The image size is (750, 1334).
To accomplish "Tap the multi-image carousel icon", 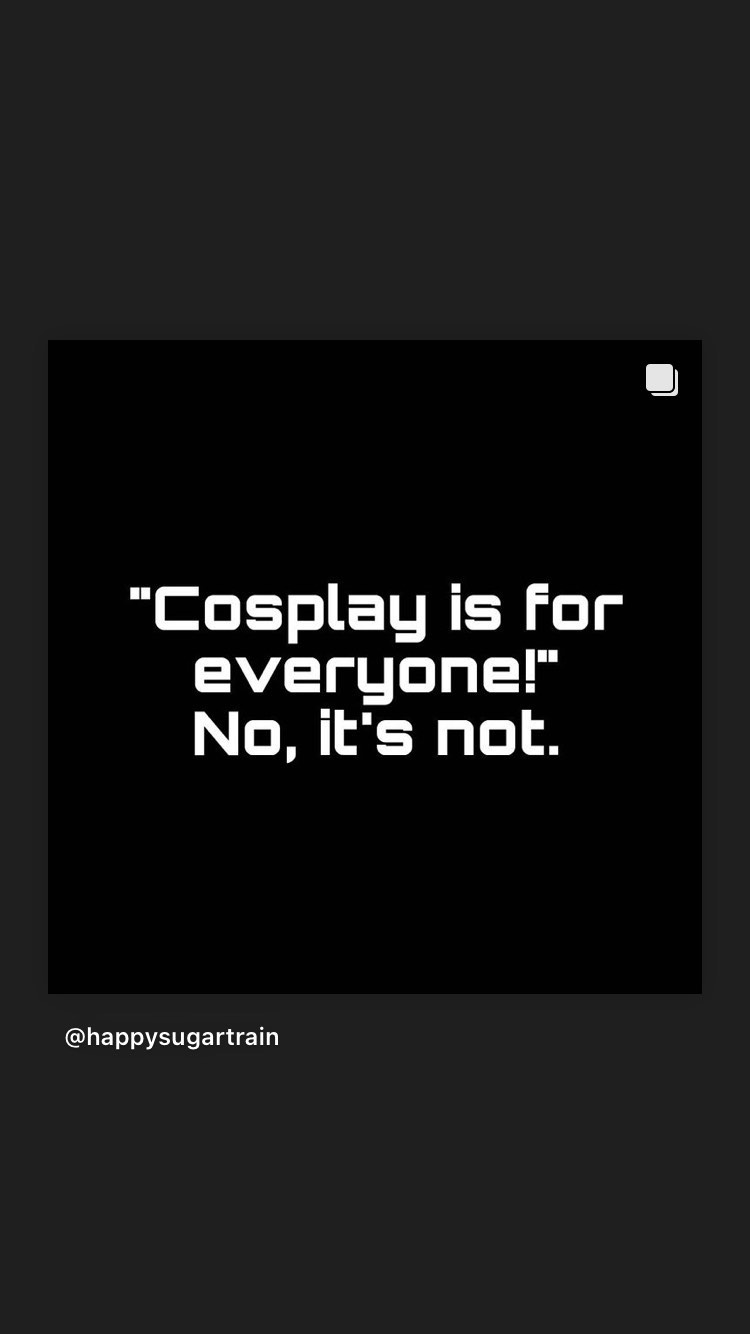I will click(x=662, y=380).
